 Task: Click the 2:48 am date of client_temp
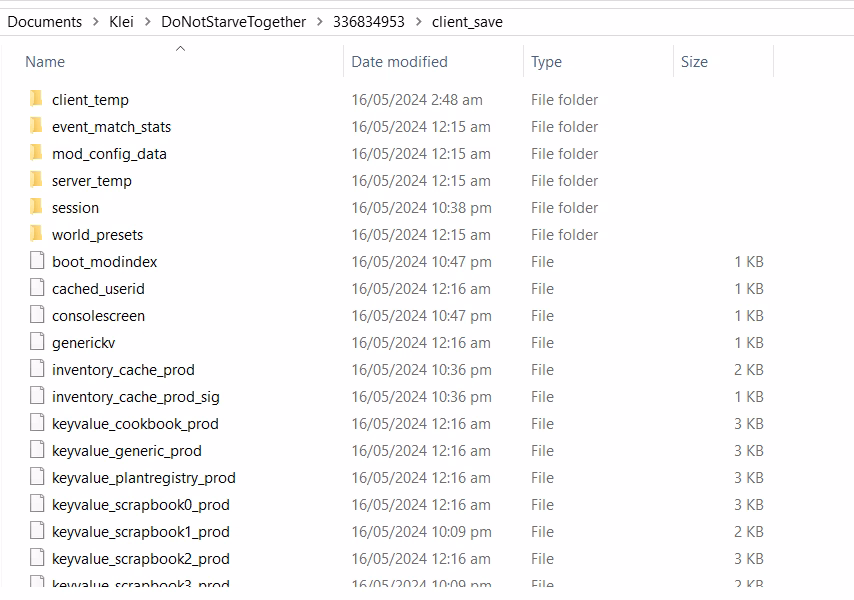(417, 100)
